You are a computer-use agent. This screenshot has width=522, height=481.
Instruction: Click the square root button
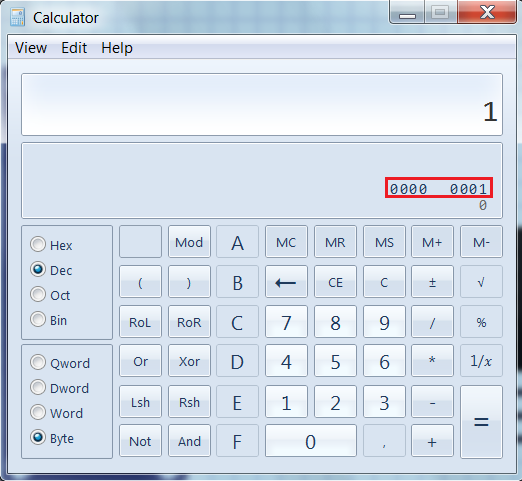pos(481,282)
